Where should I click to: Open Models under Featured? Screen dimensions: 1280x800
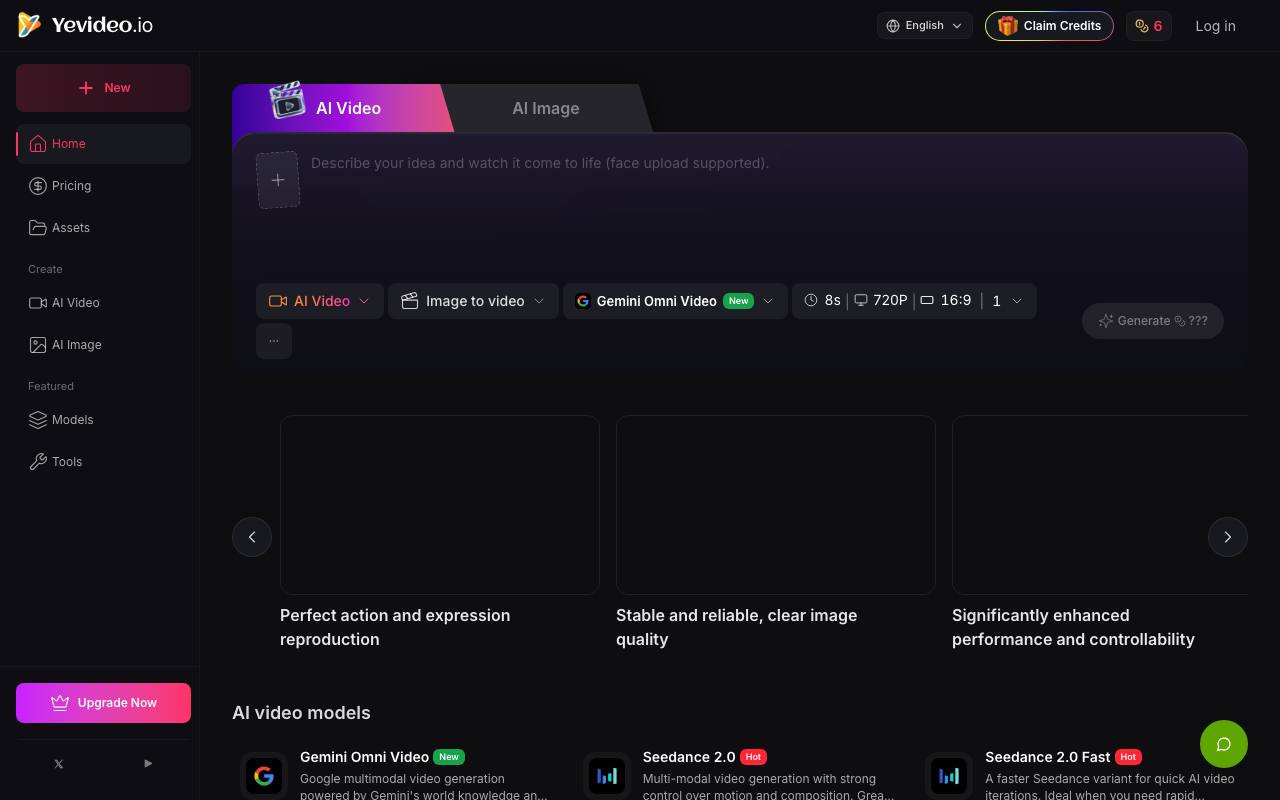[x=104, y=420]
